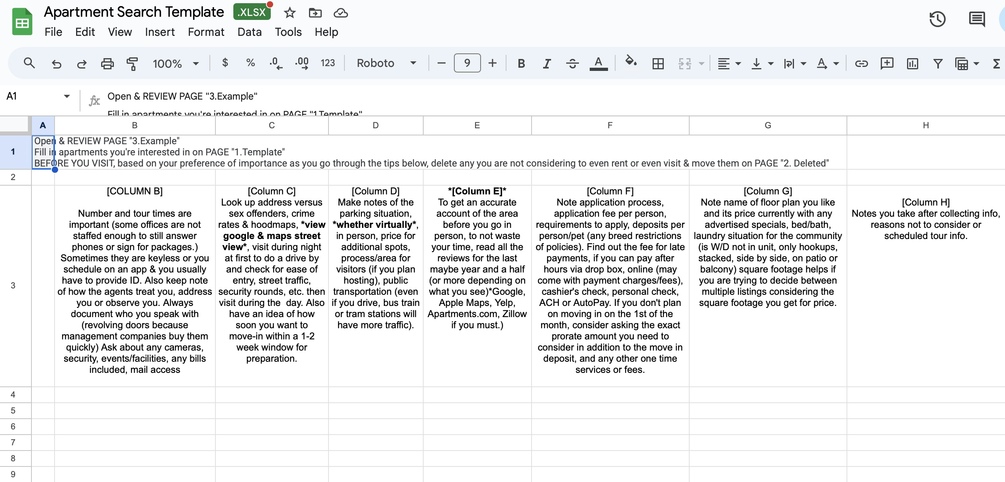Undo the last action
Image resolution: width=1005 pixels, height=482 pixels.
[x=56, y=63]
